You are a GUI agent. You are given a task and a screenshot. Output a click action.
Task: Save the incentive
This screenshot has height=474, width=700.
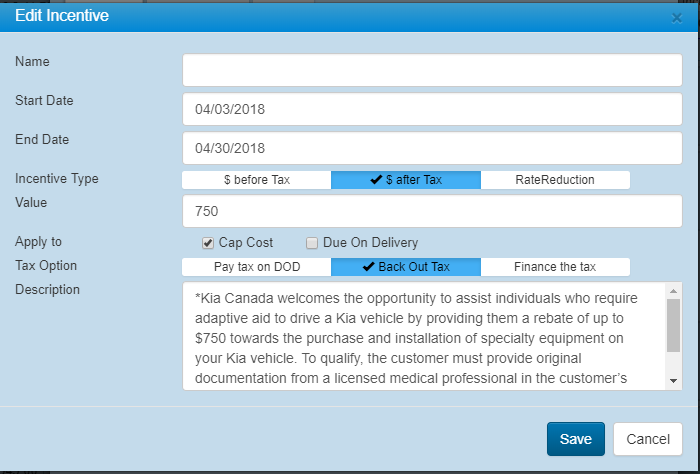[575, 439]
